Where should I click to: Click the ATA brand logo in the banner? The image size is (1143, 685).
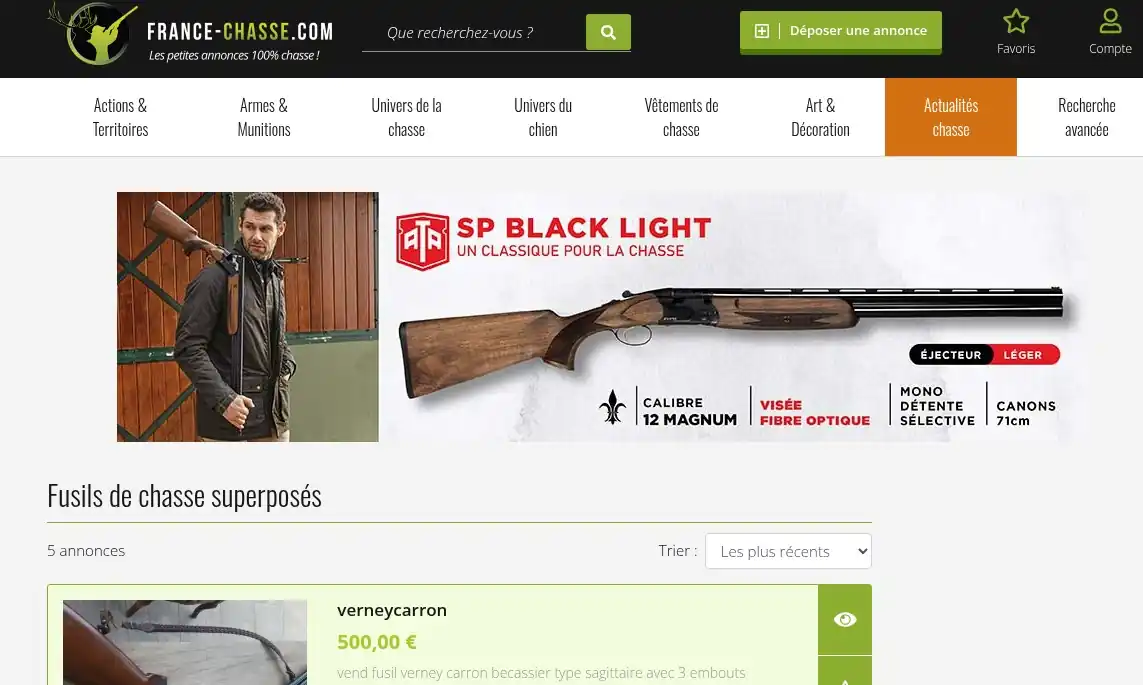(x=422, y=241)
